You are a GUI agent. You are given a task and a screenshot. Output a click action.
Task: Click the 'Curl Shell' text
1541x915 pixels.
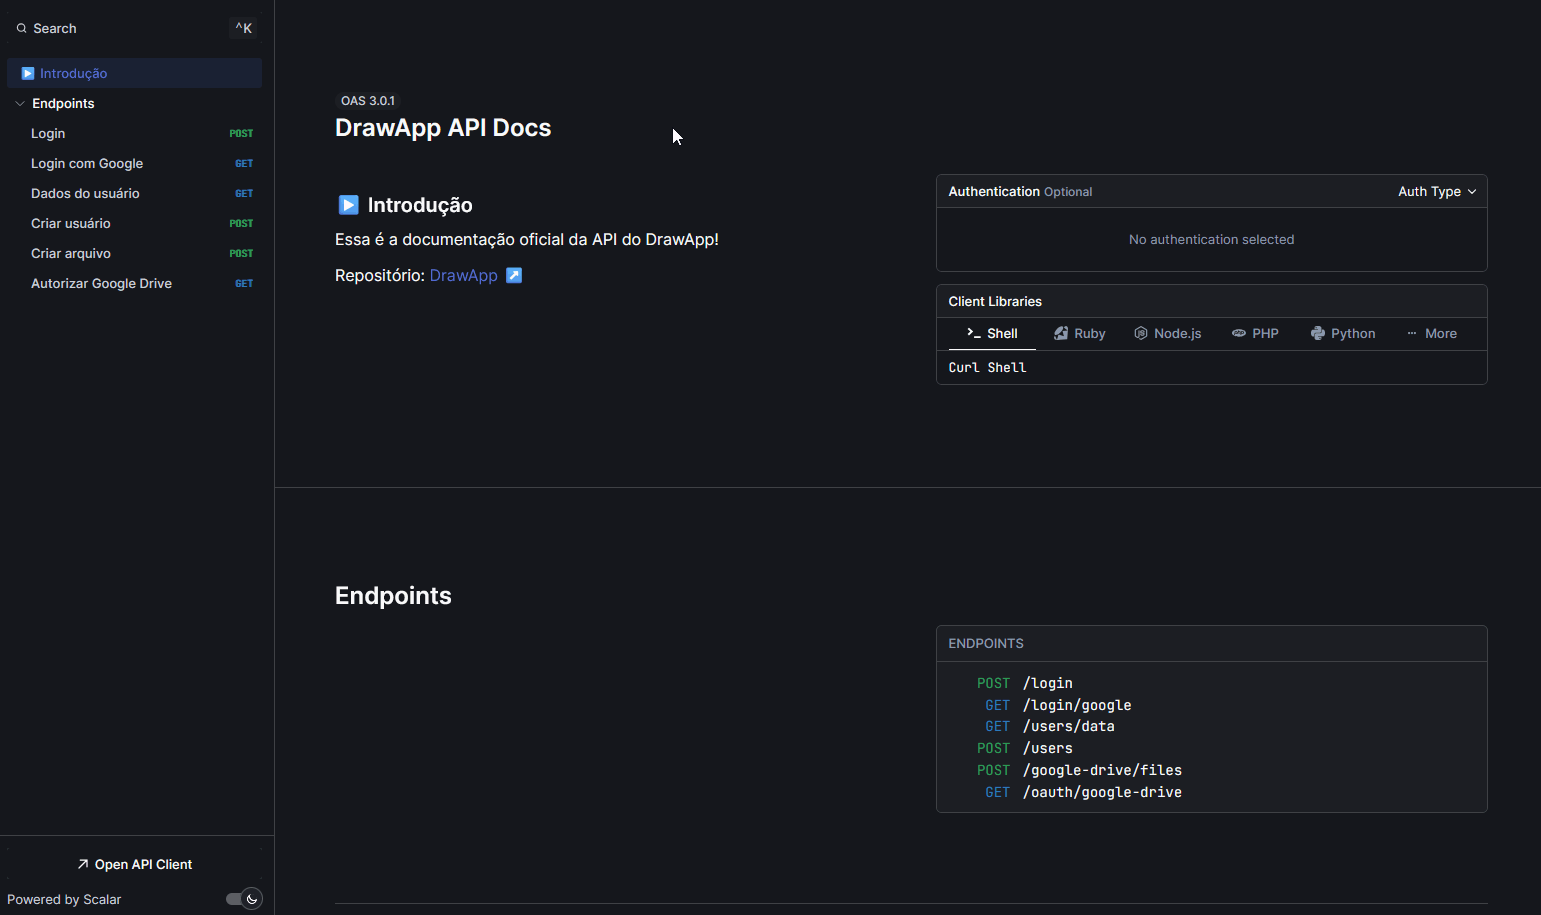pos(987,367)
